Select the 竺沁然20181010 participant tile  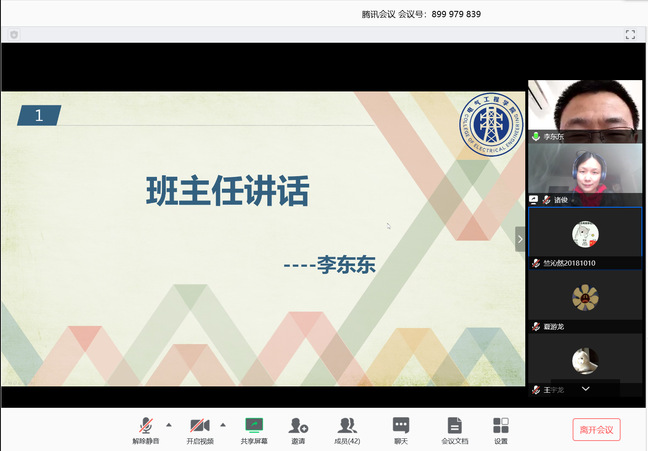[x=585, y=236]
